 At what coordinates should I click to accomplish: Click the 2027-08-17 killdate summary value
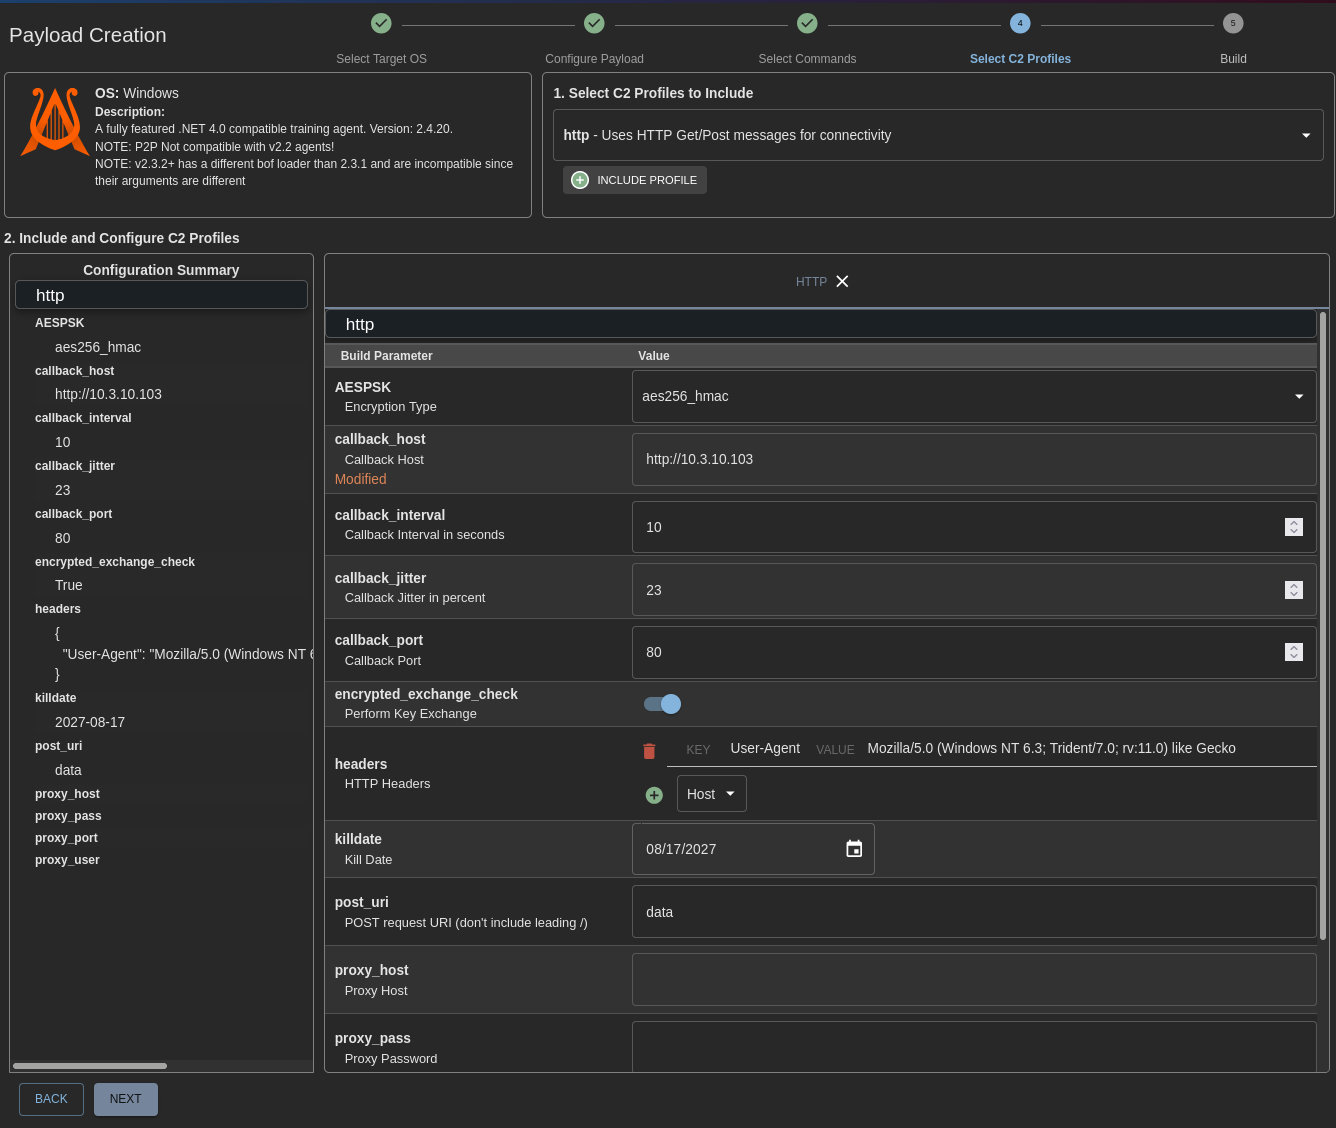(x=90, y=722)
